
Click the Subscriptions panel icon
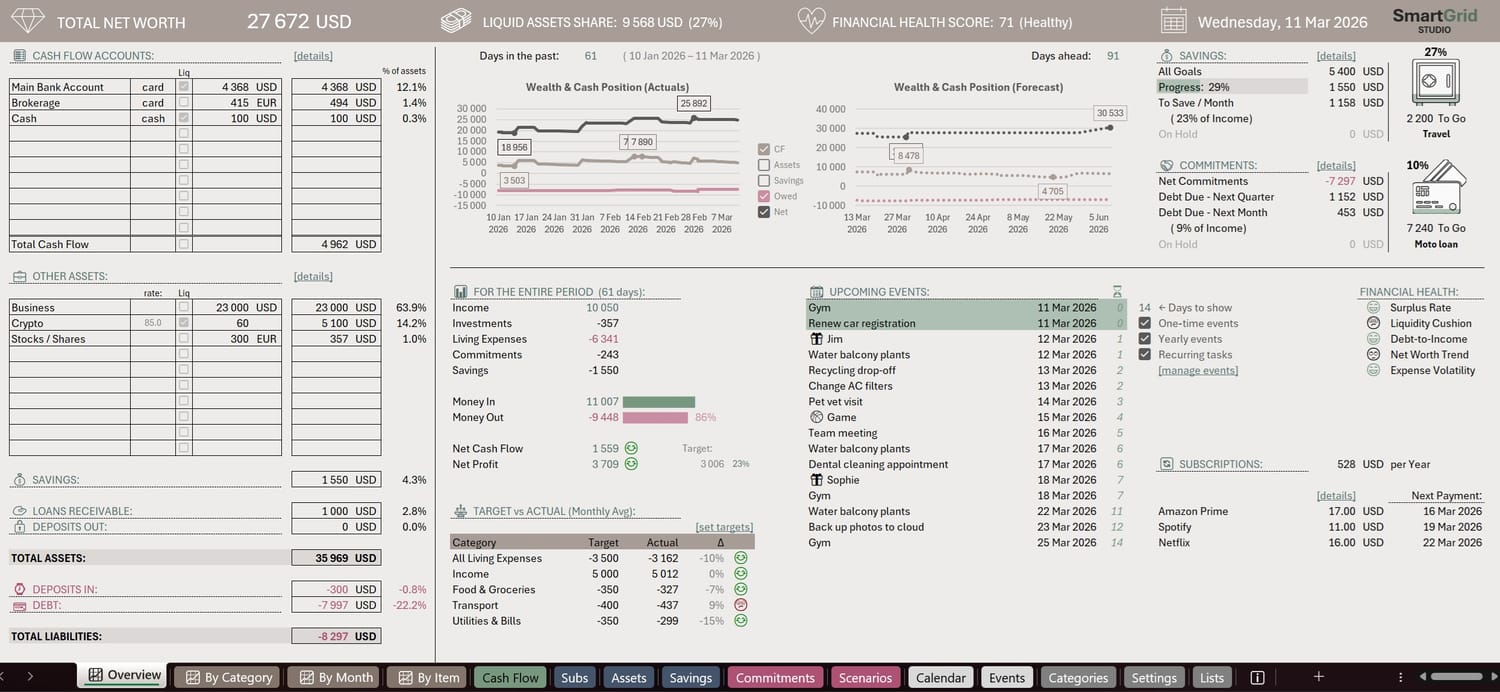(1165, 463)
